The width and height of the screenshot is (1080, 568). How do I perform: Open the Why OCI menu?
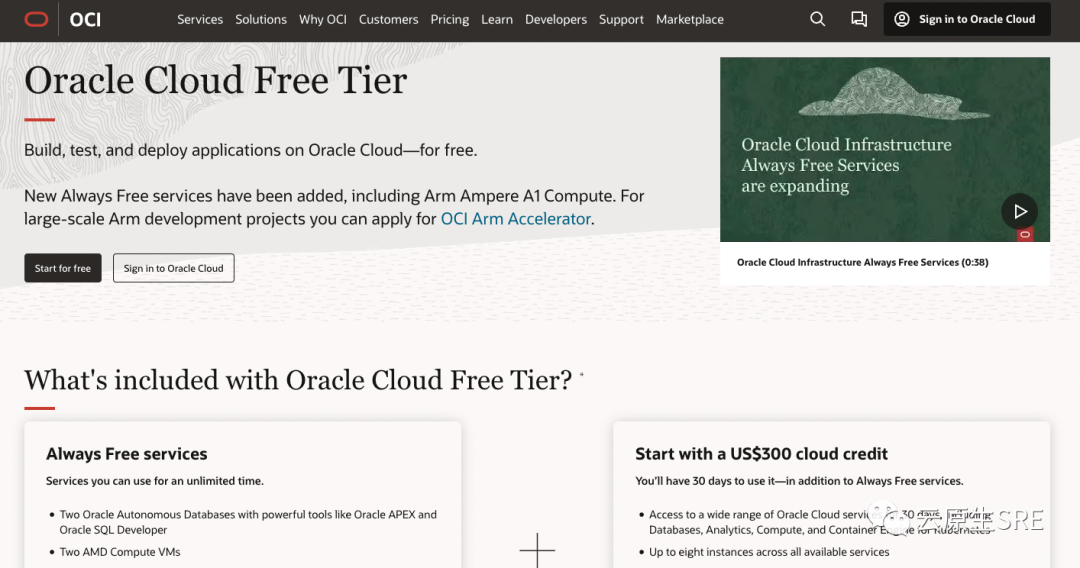(x=322, y=19)
